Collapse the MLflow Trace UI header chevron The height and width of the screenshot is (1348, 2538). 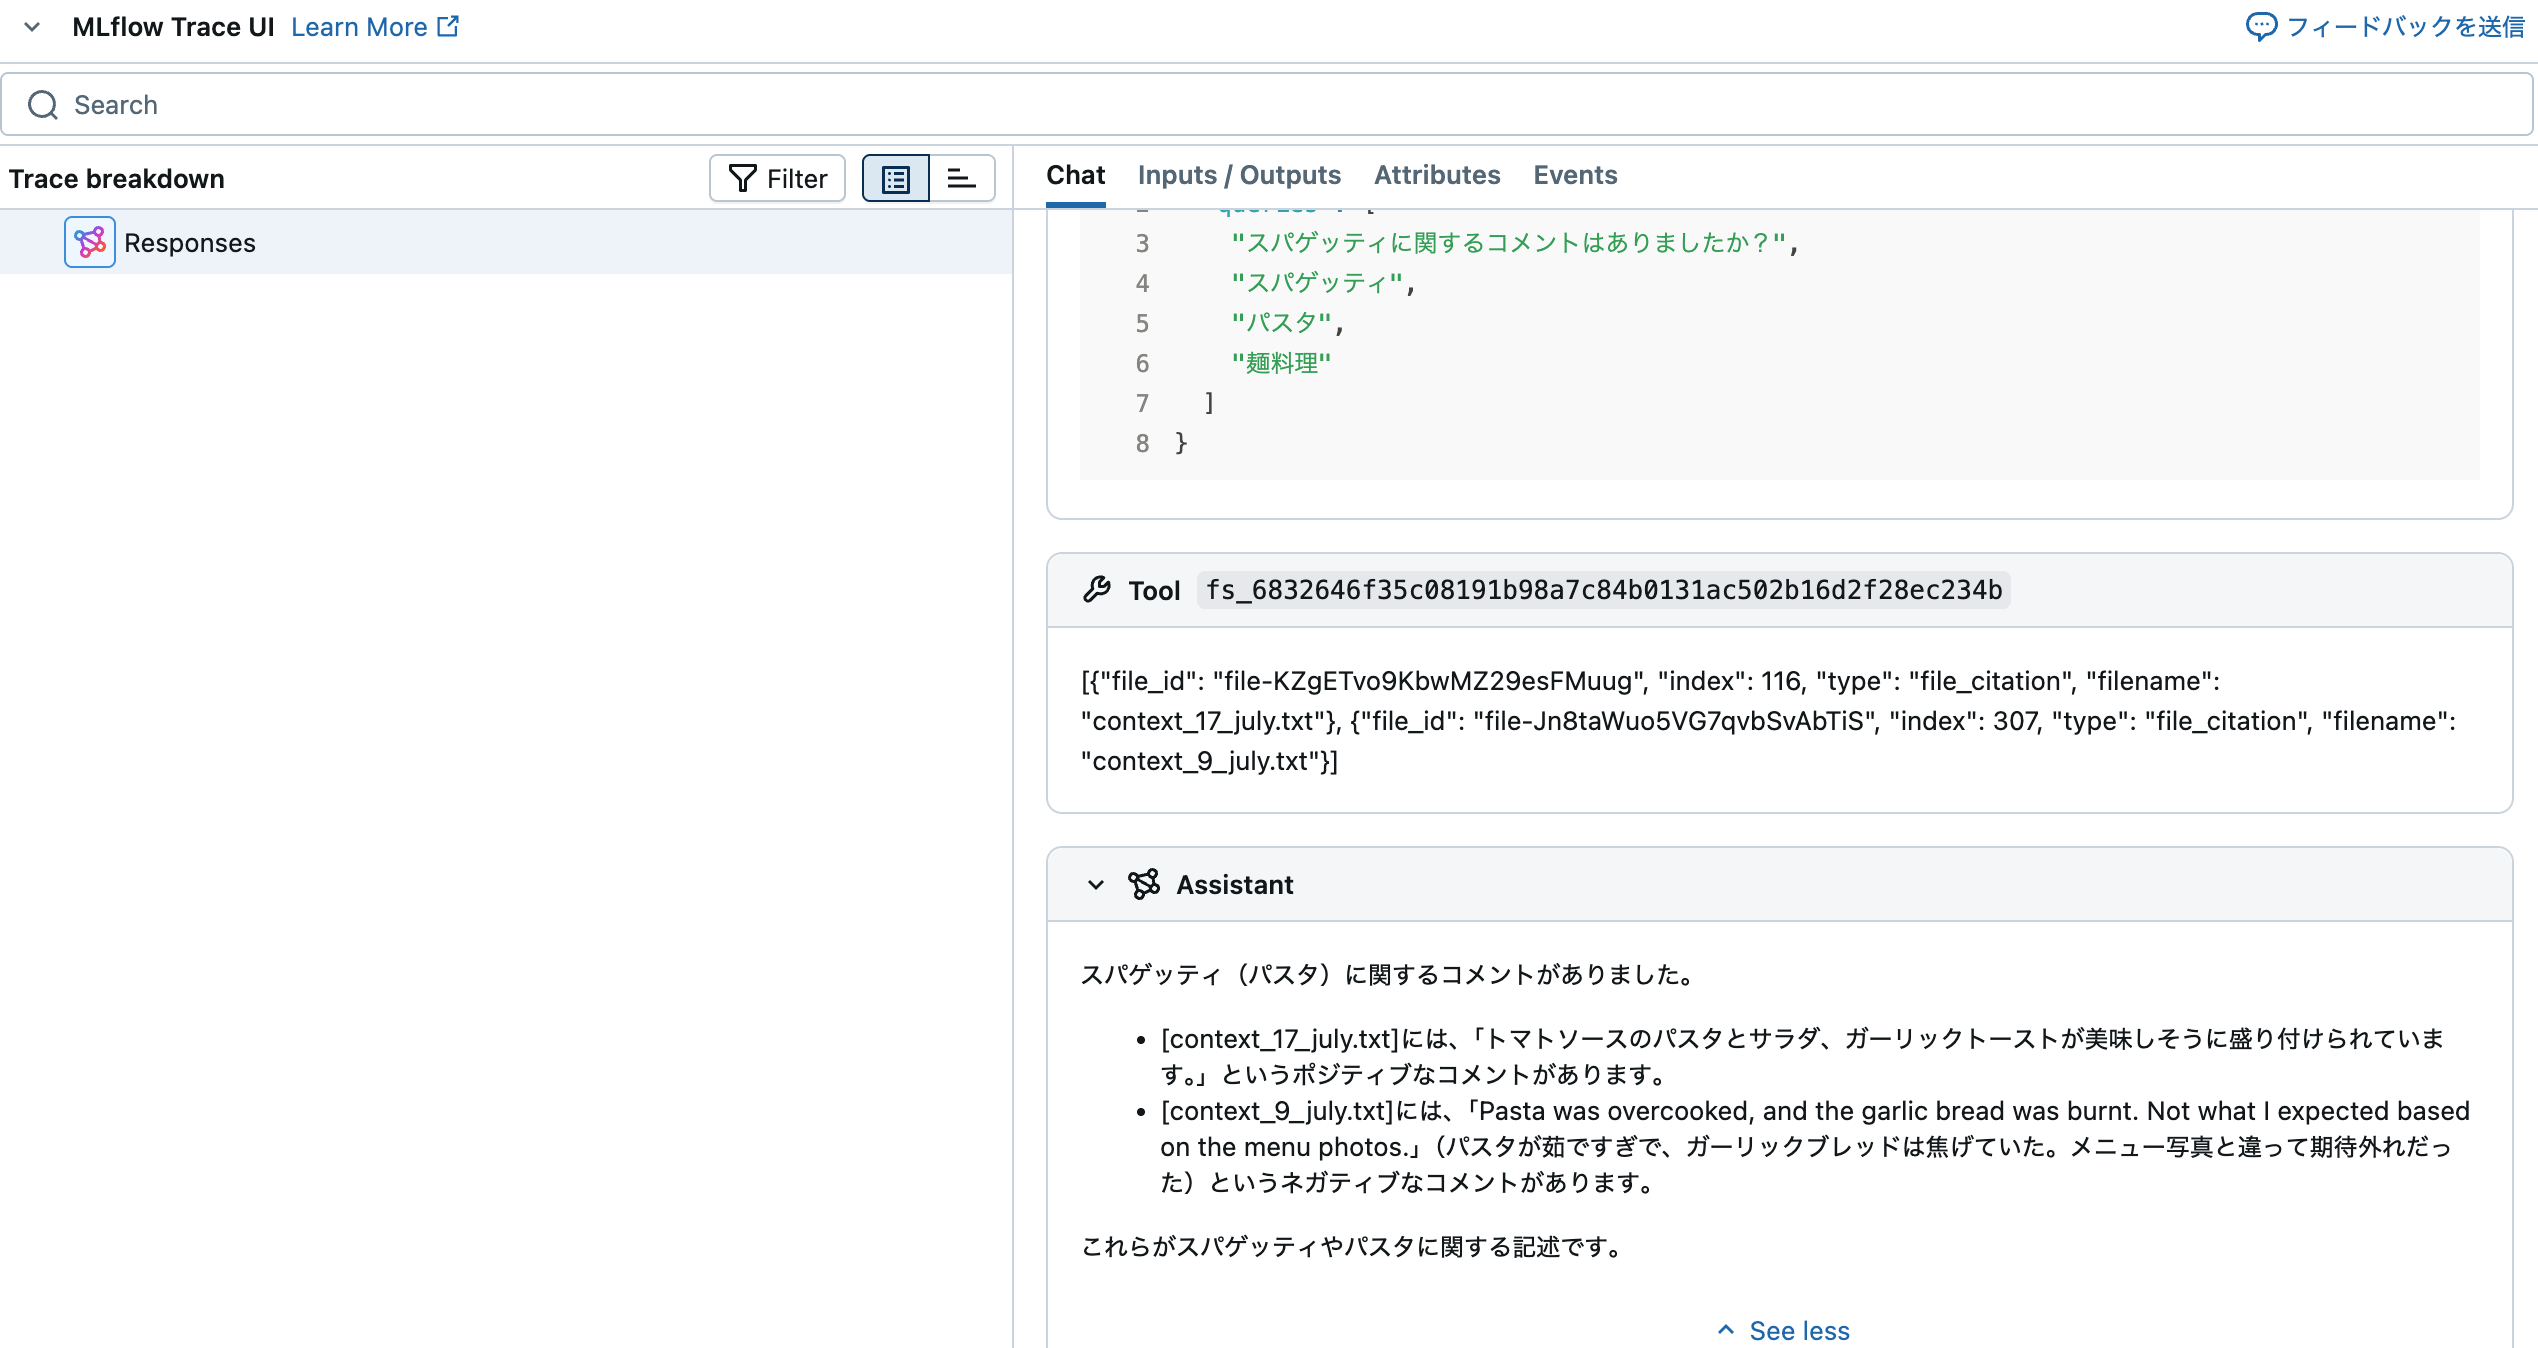[32, 27]
